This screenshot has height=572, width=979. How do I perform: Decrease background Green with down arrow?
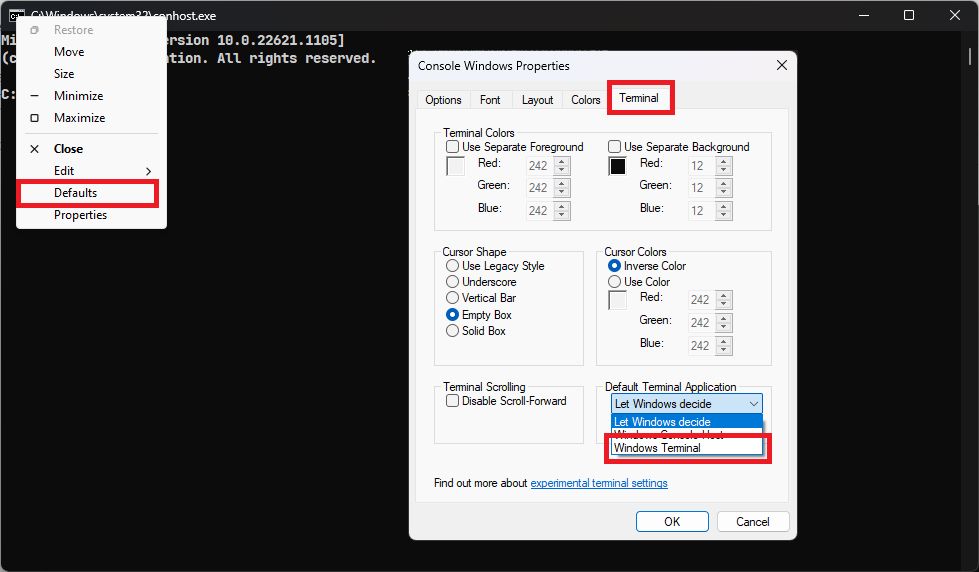[x=724, y=192]
